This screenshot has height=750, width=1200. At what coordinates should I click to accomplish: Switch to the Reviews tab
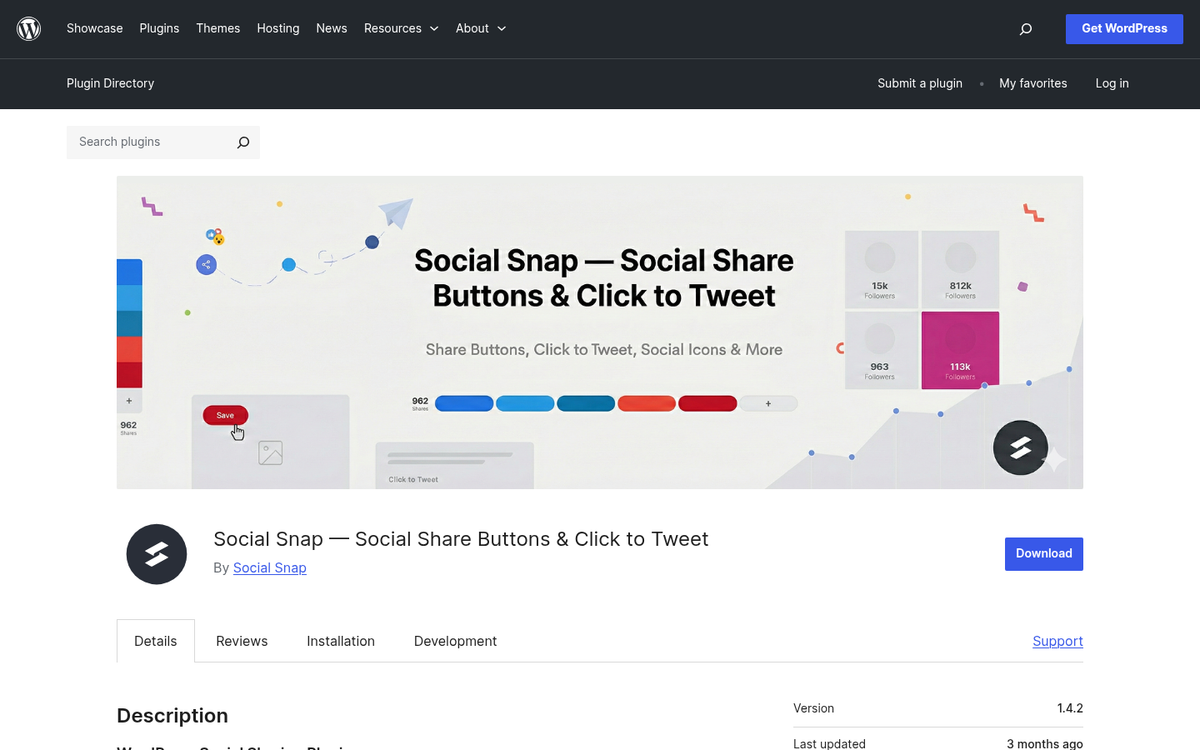242,641
